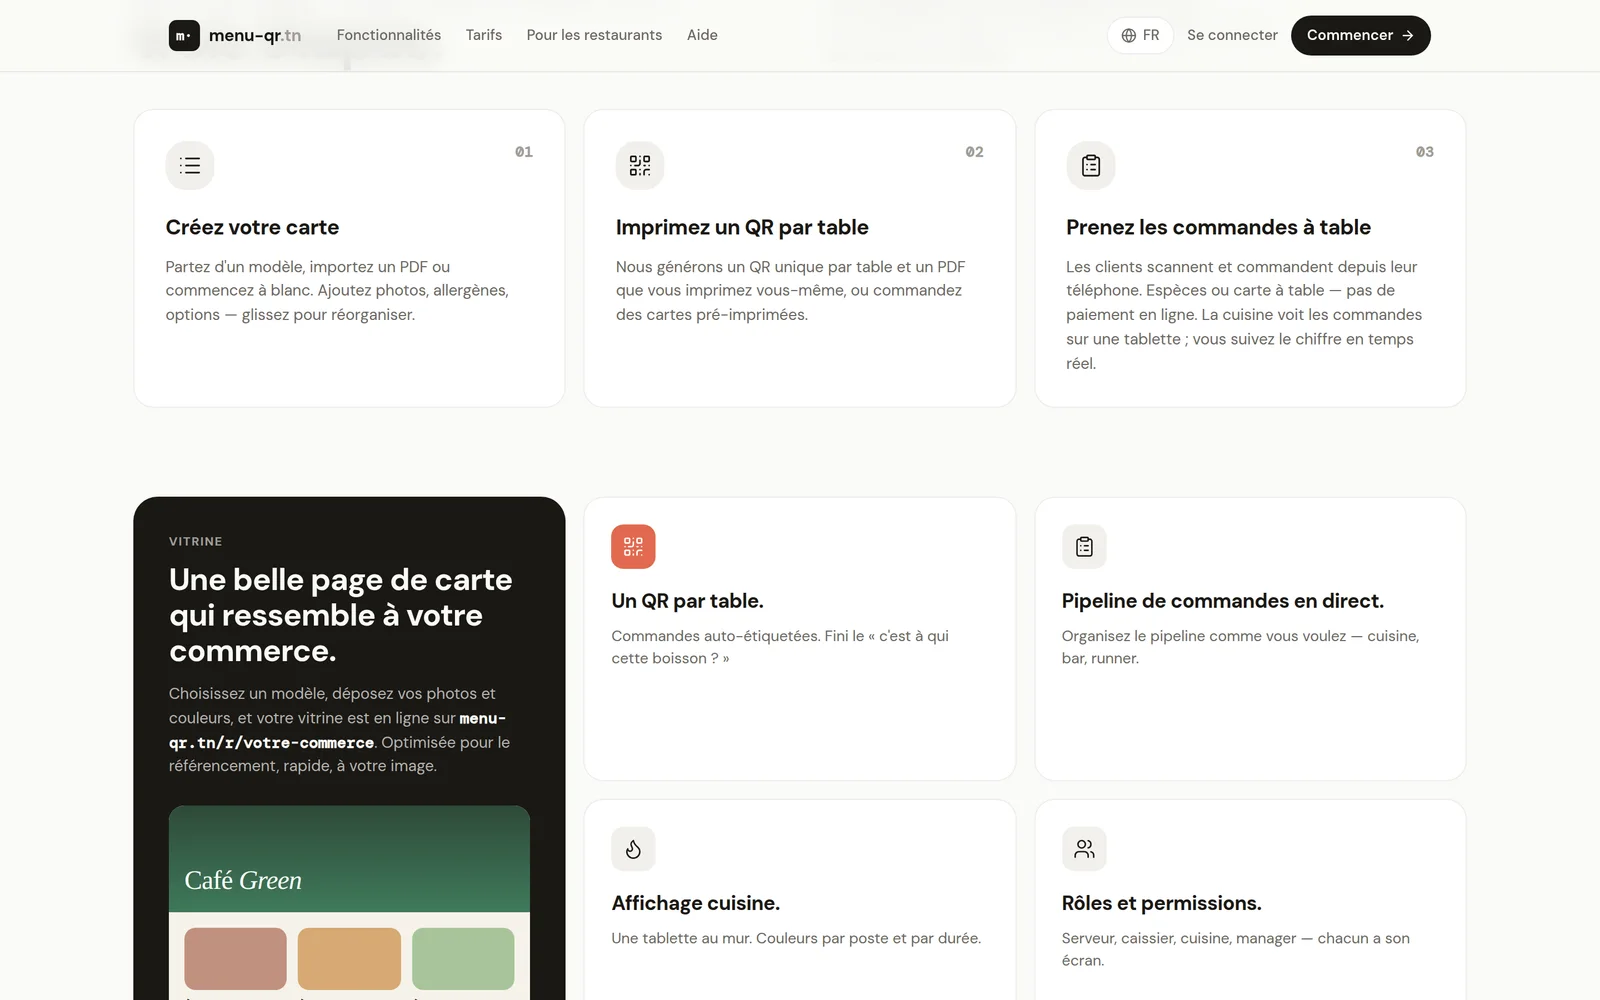
Task: Click the menu-qr.tn brand name
Action: pyautogui.click(x=255, y=35)
